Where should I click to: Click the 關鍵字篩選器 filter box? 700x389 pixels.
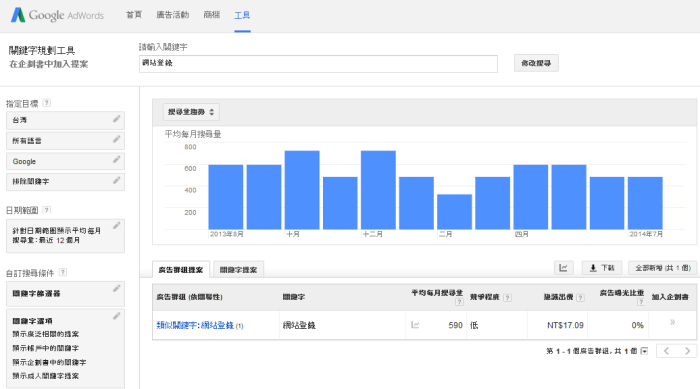click(65, 293)
